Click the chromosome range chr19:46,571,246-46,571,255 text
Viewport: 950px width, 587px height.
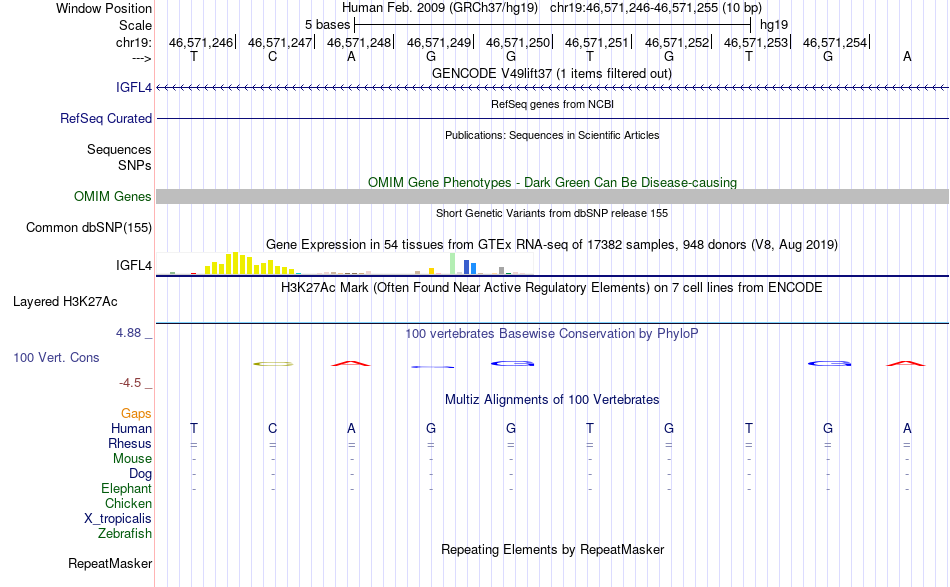pos(634,8)
